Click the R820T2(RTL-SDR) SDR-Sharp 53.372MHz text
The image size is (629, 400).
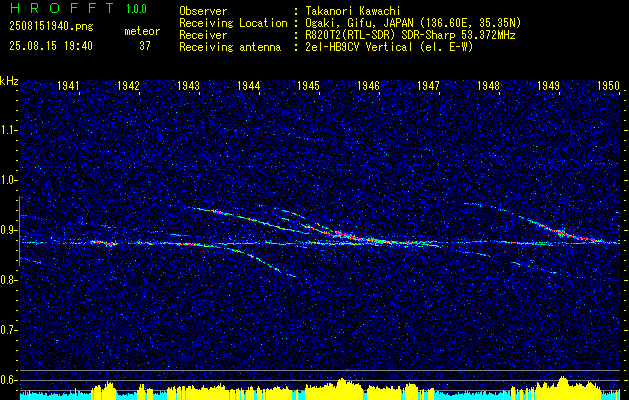pyautogui.click(x=409, y=35)
